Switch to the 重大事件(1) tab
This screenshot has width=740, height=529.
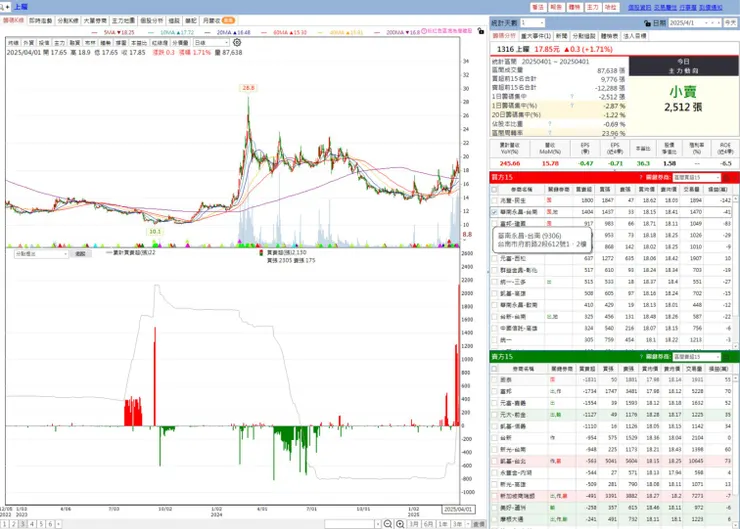pyautogui.click(x=536, y=36)
